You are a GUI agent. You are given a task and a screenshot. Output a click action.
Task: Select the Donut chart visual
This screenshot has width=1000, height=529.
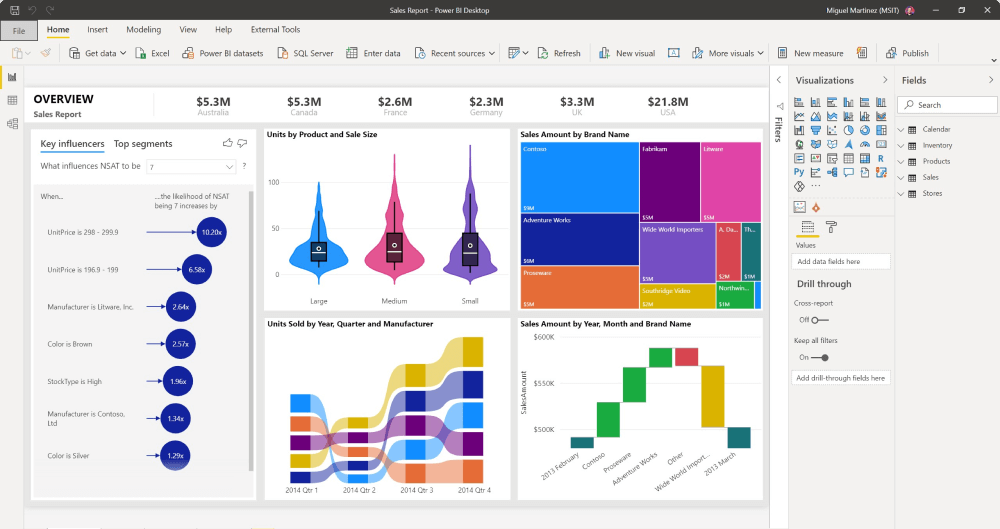(865, 130)
